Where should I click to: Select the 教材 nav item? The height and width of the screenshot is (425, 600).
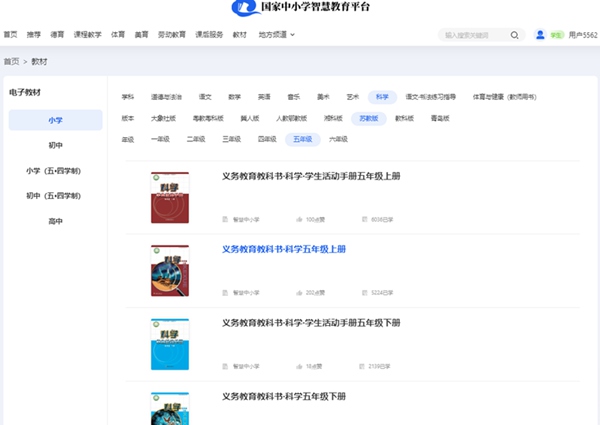240,34
